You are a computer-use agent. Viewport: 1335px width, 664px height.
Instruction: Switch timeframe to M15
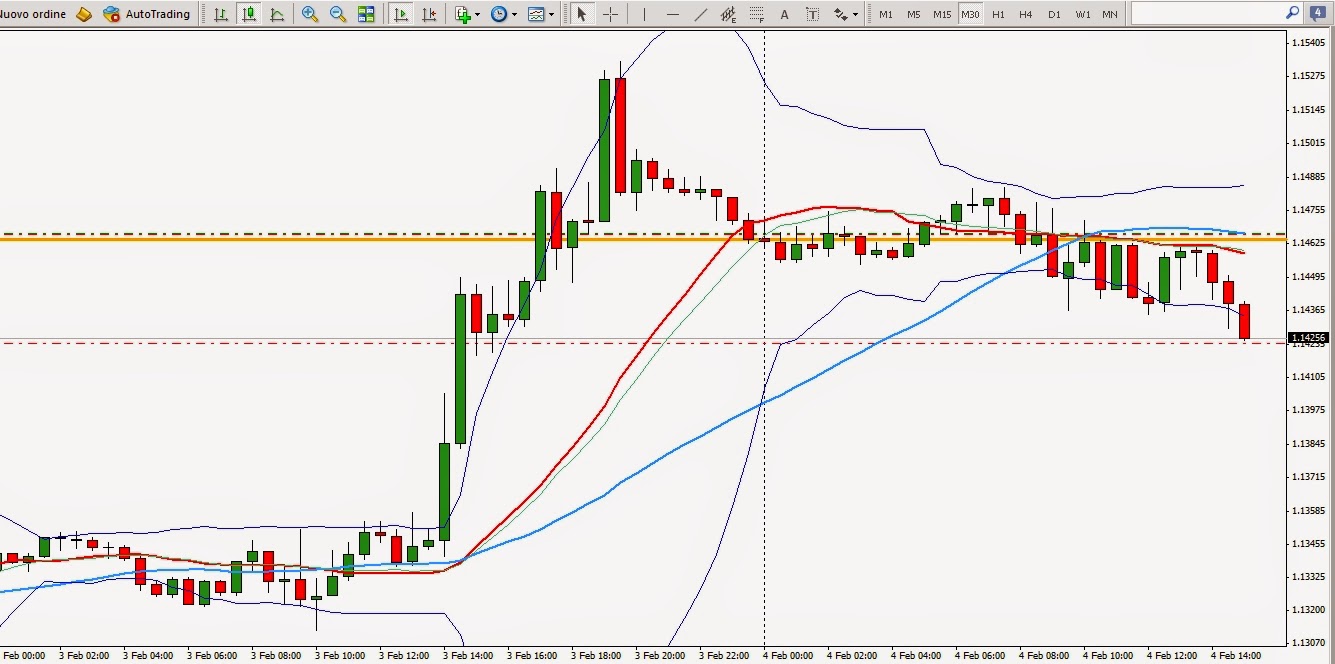(x=942, y=14)
